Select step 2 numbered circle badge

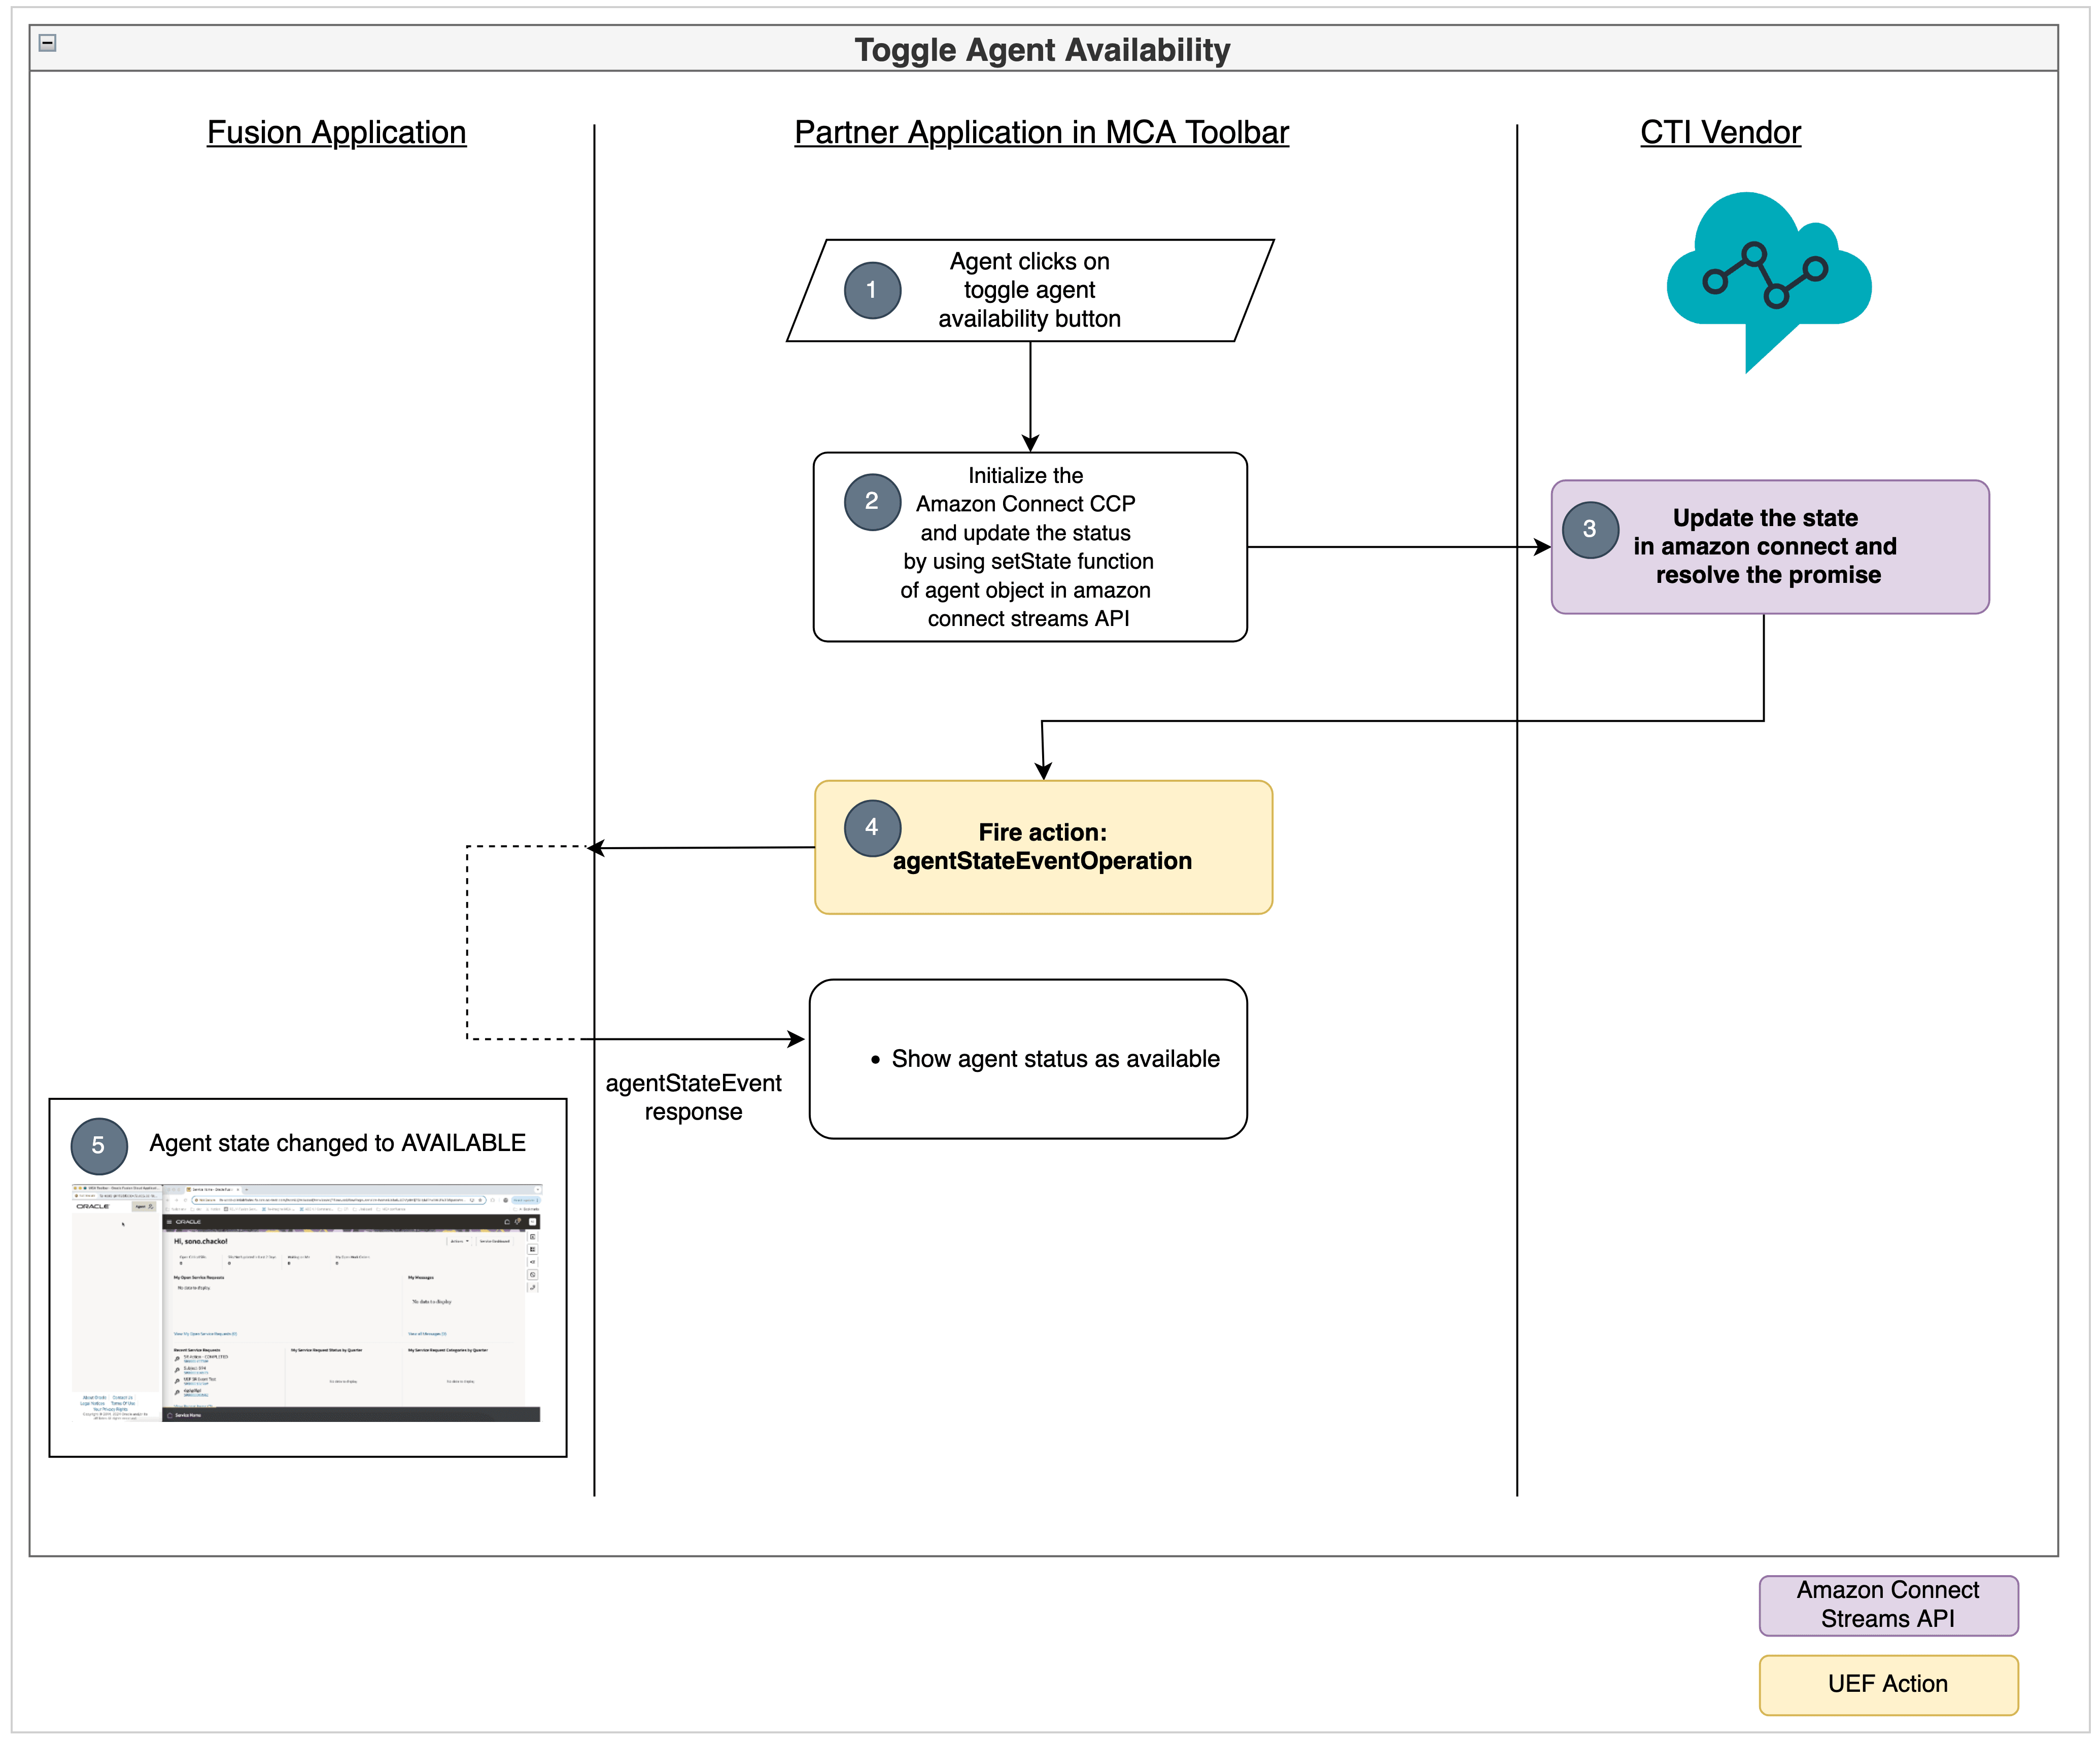click(x=872, y=501)
